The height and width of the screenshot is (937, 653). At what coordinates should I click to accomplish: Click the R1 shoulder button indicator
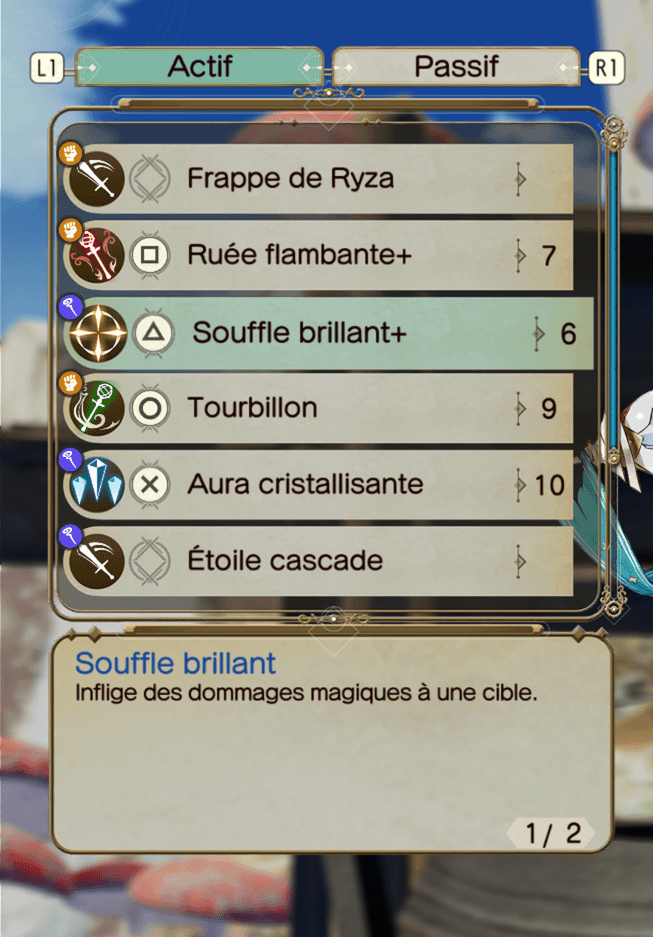tap(606, 68)
